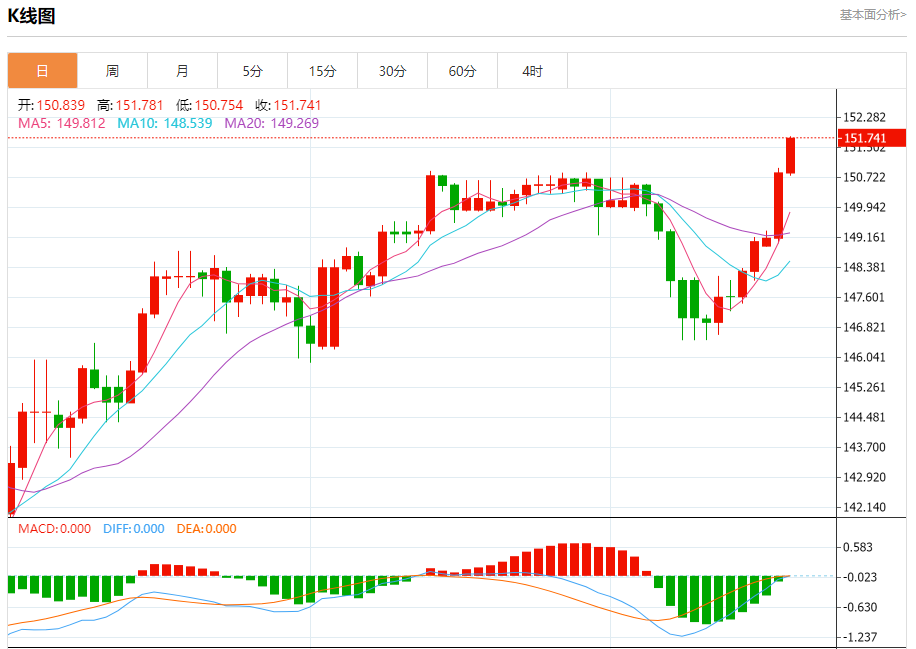Click the MA5 149.812 legend label
916x649 pixels.
(62, 123)
